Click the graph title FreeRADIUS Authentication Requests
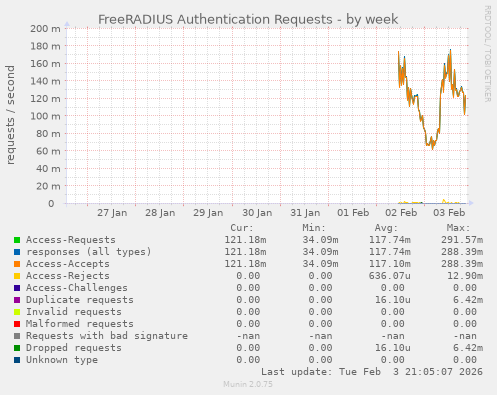 click(x=248, y=19)
